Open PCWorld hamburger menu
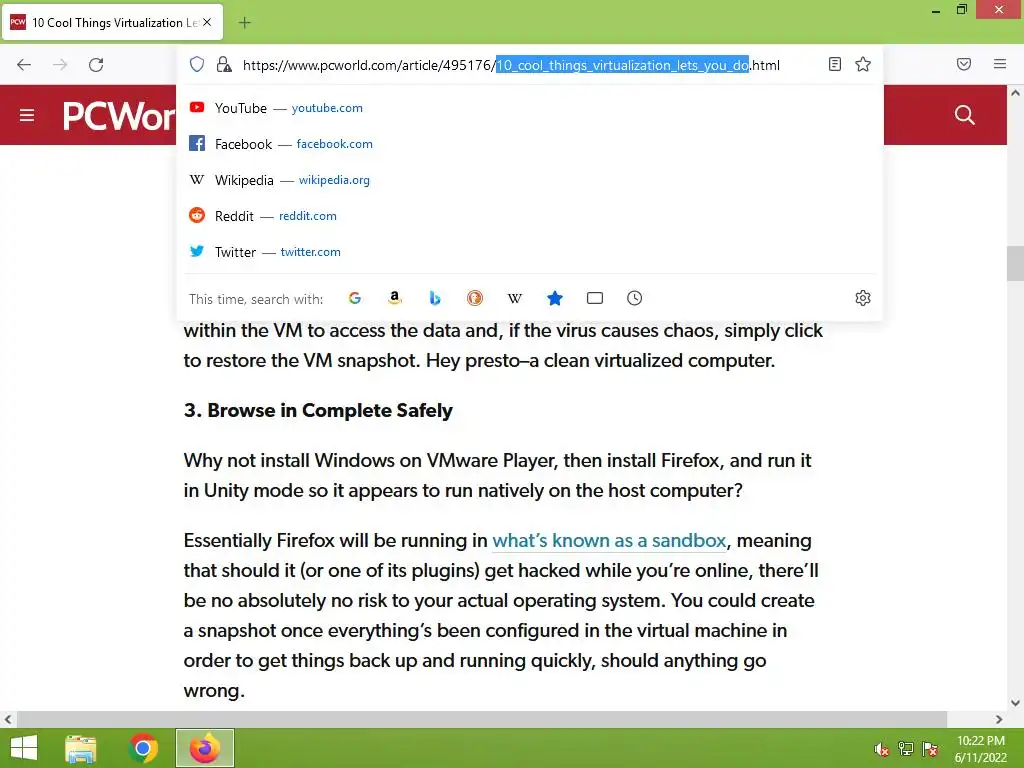 (27, 116)
